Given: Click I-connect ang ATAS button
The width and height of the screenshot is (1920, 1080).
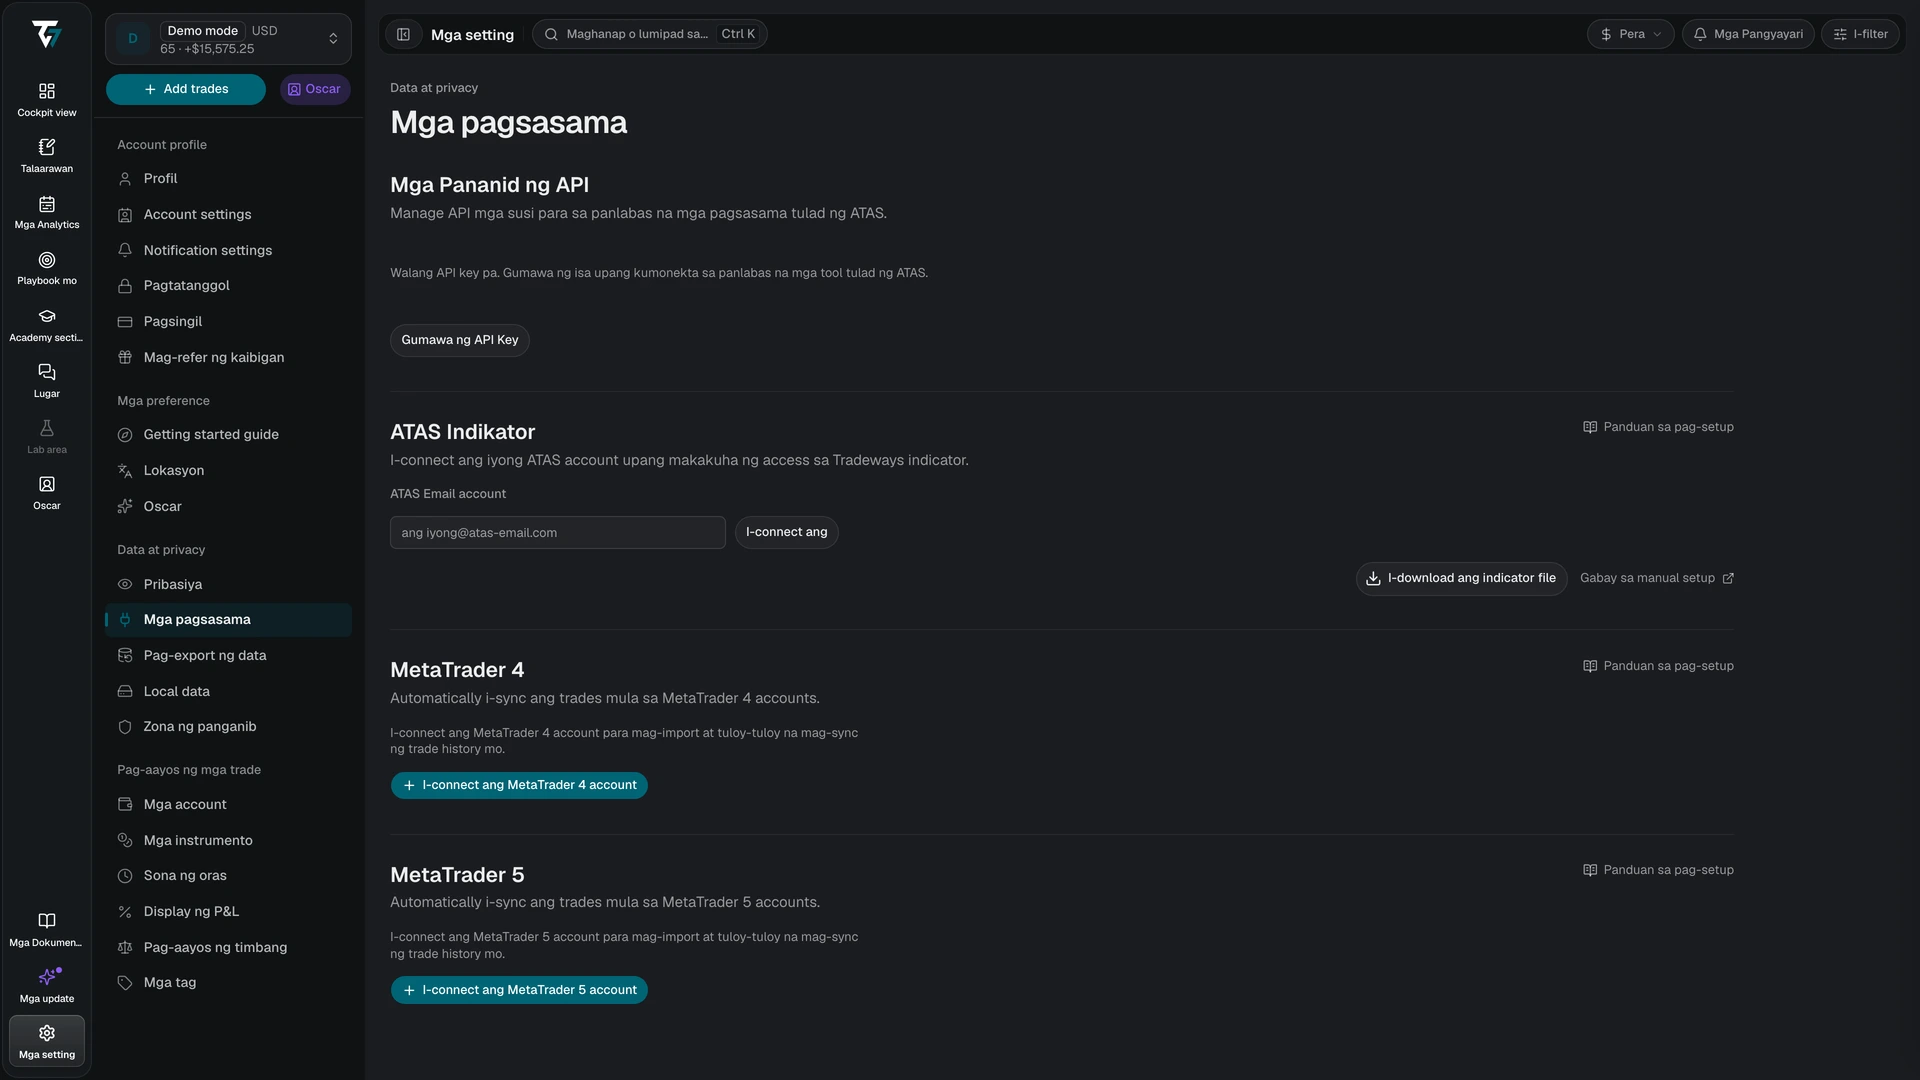Looking at the screenshot, I should (786, 532).
